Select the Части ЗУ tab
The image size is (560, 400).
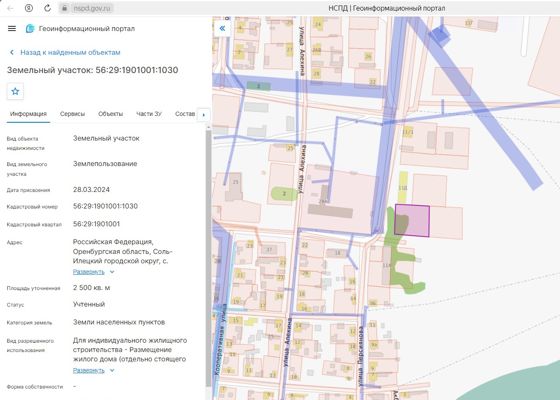tap(149, 114)
